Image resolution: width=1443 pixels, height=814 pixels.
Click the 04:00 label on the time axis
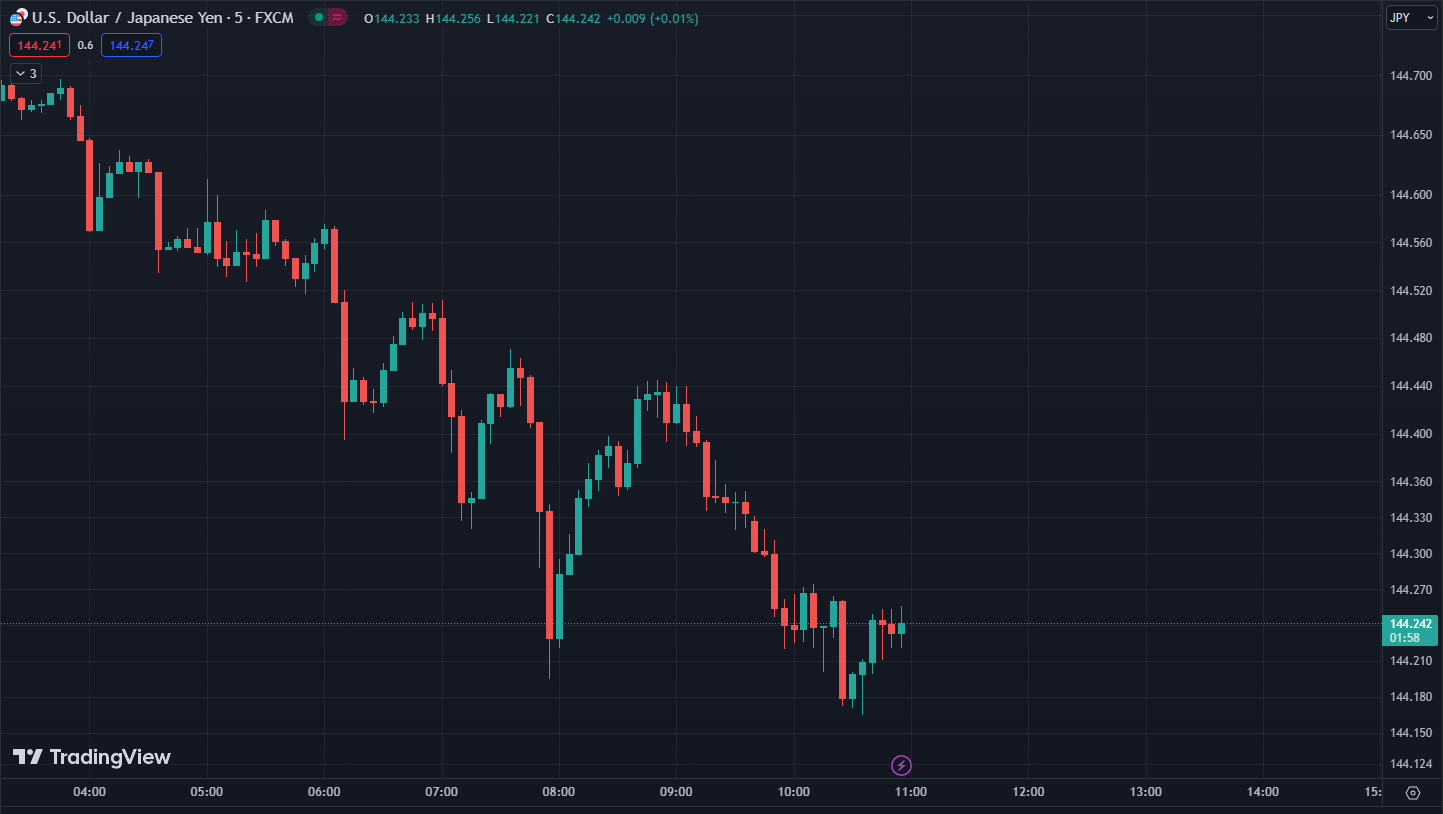90,793
